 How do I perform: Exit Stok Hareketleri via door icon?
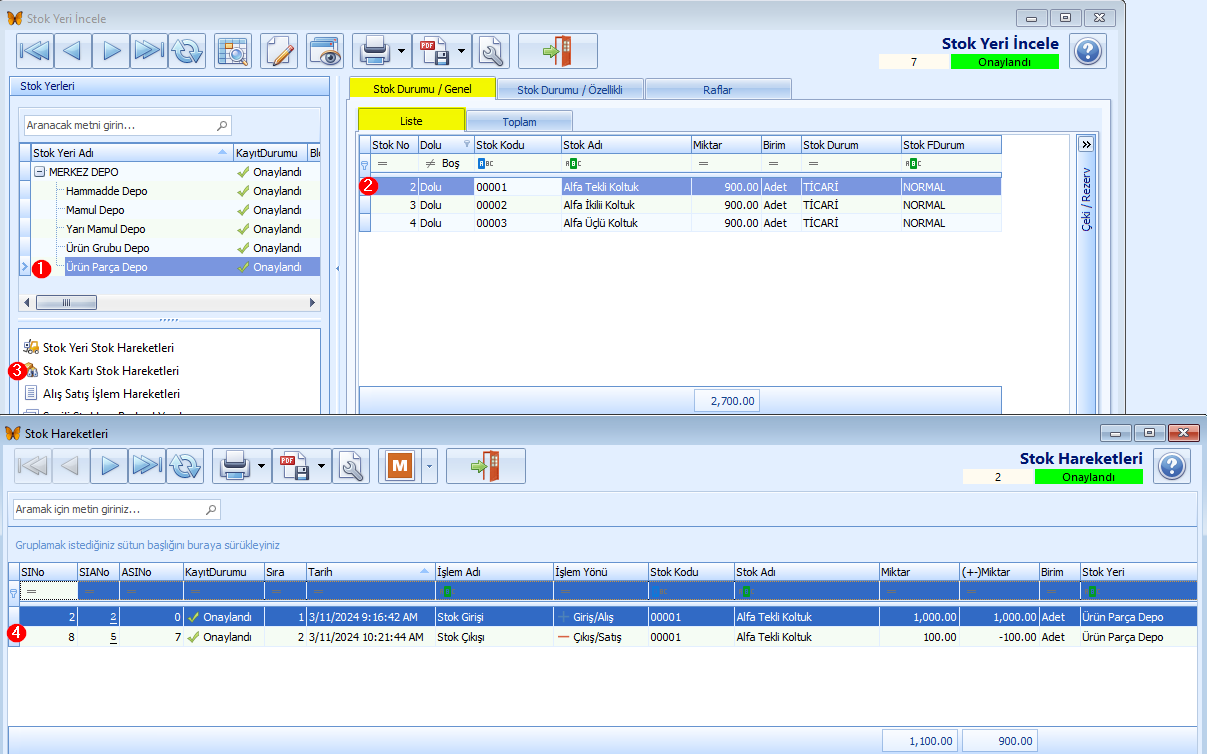(x=486, y=465)
